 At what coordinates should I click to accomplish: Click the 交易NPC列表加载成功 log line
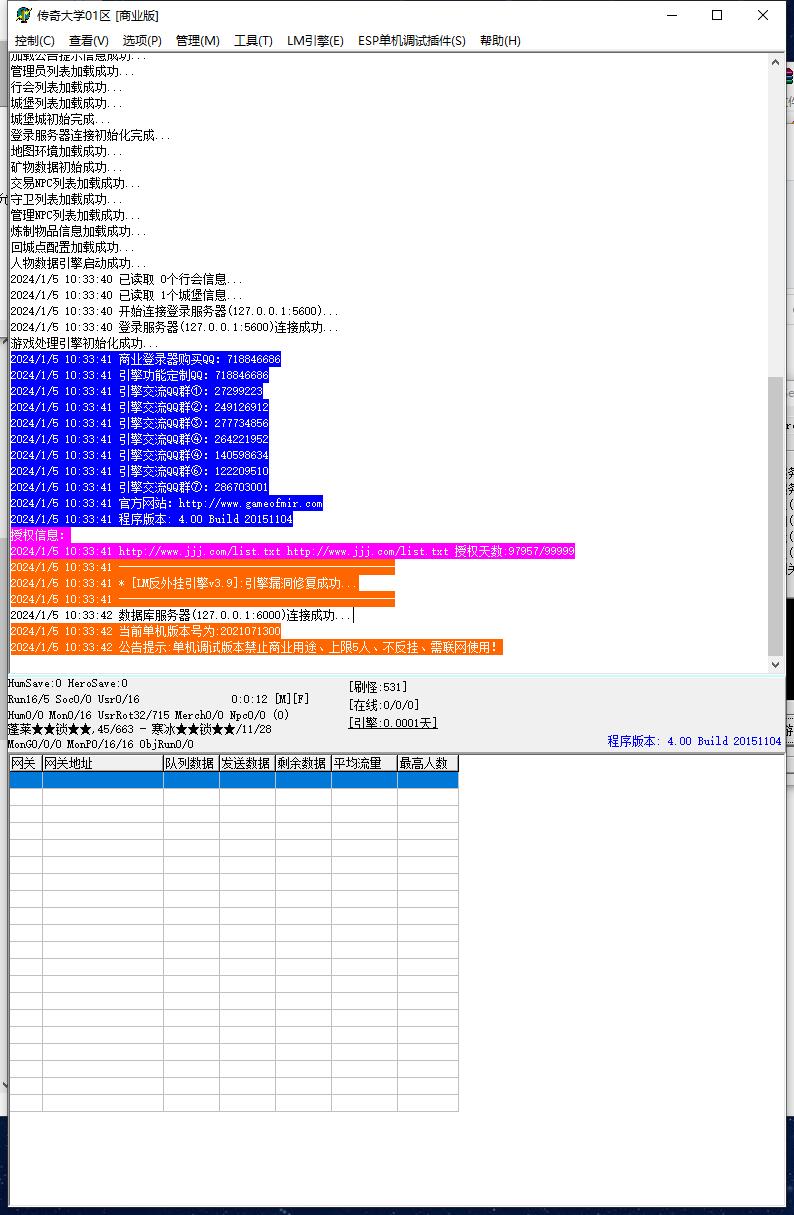pyautogui.click(x=75, y=183)
